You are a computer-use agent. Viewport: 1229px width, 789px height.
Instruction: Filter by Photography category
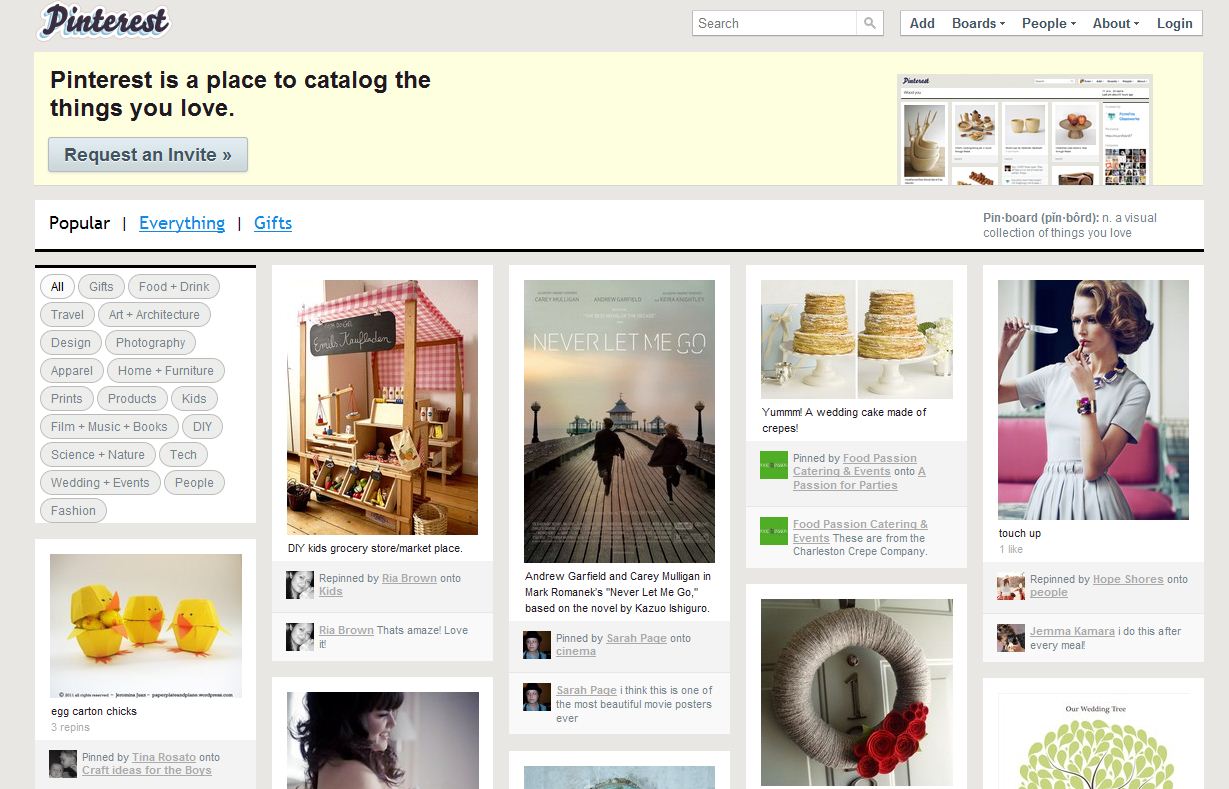[150, 343]
